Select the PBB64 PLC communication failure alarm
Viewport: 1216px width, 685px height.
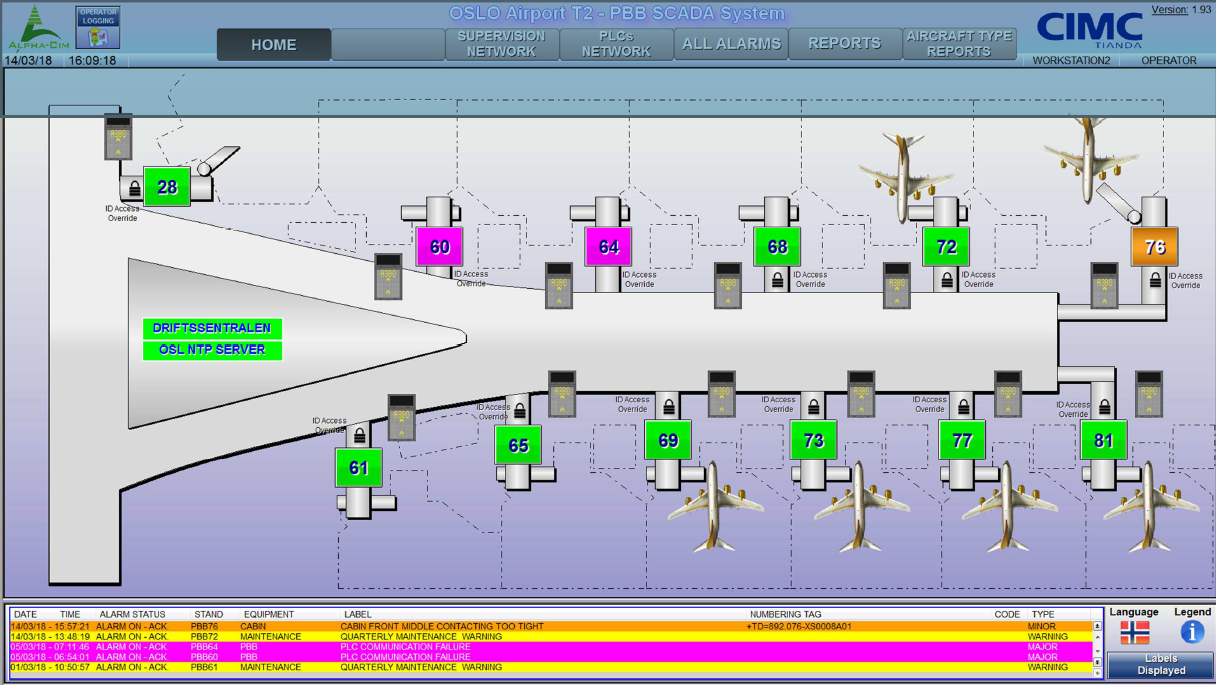[x=550, y=647]
